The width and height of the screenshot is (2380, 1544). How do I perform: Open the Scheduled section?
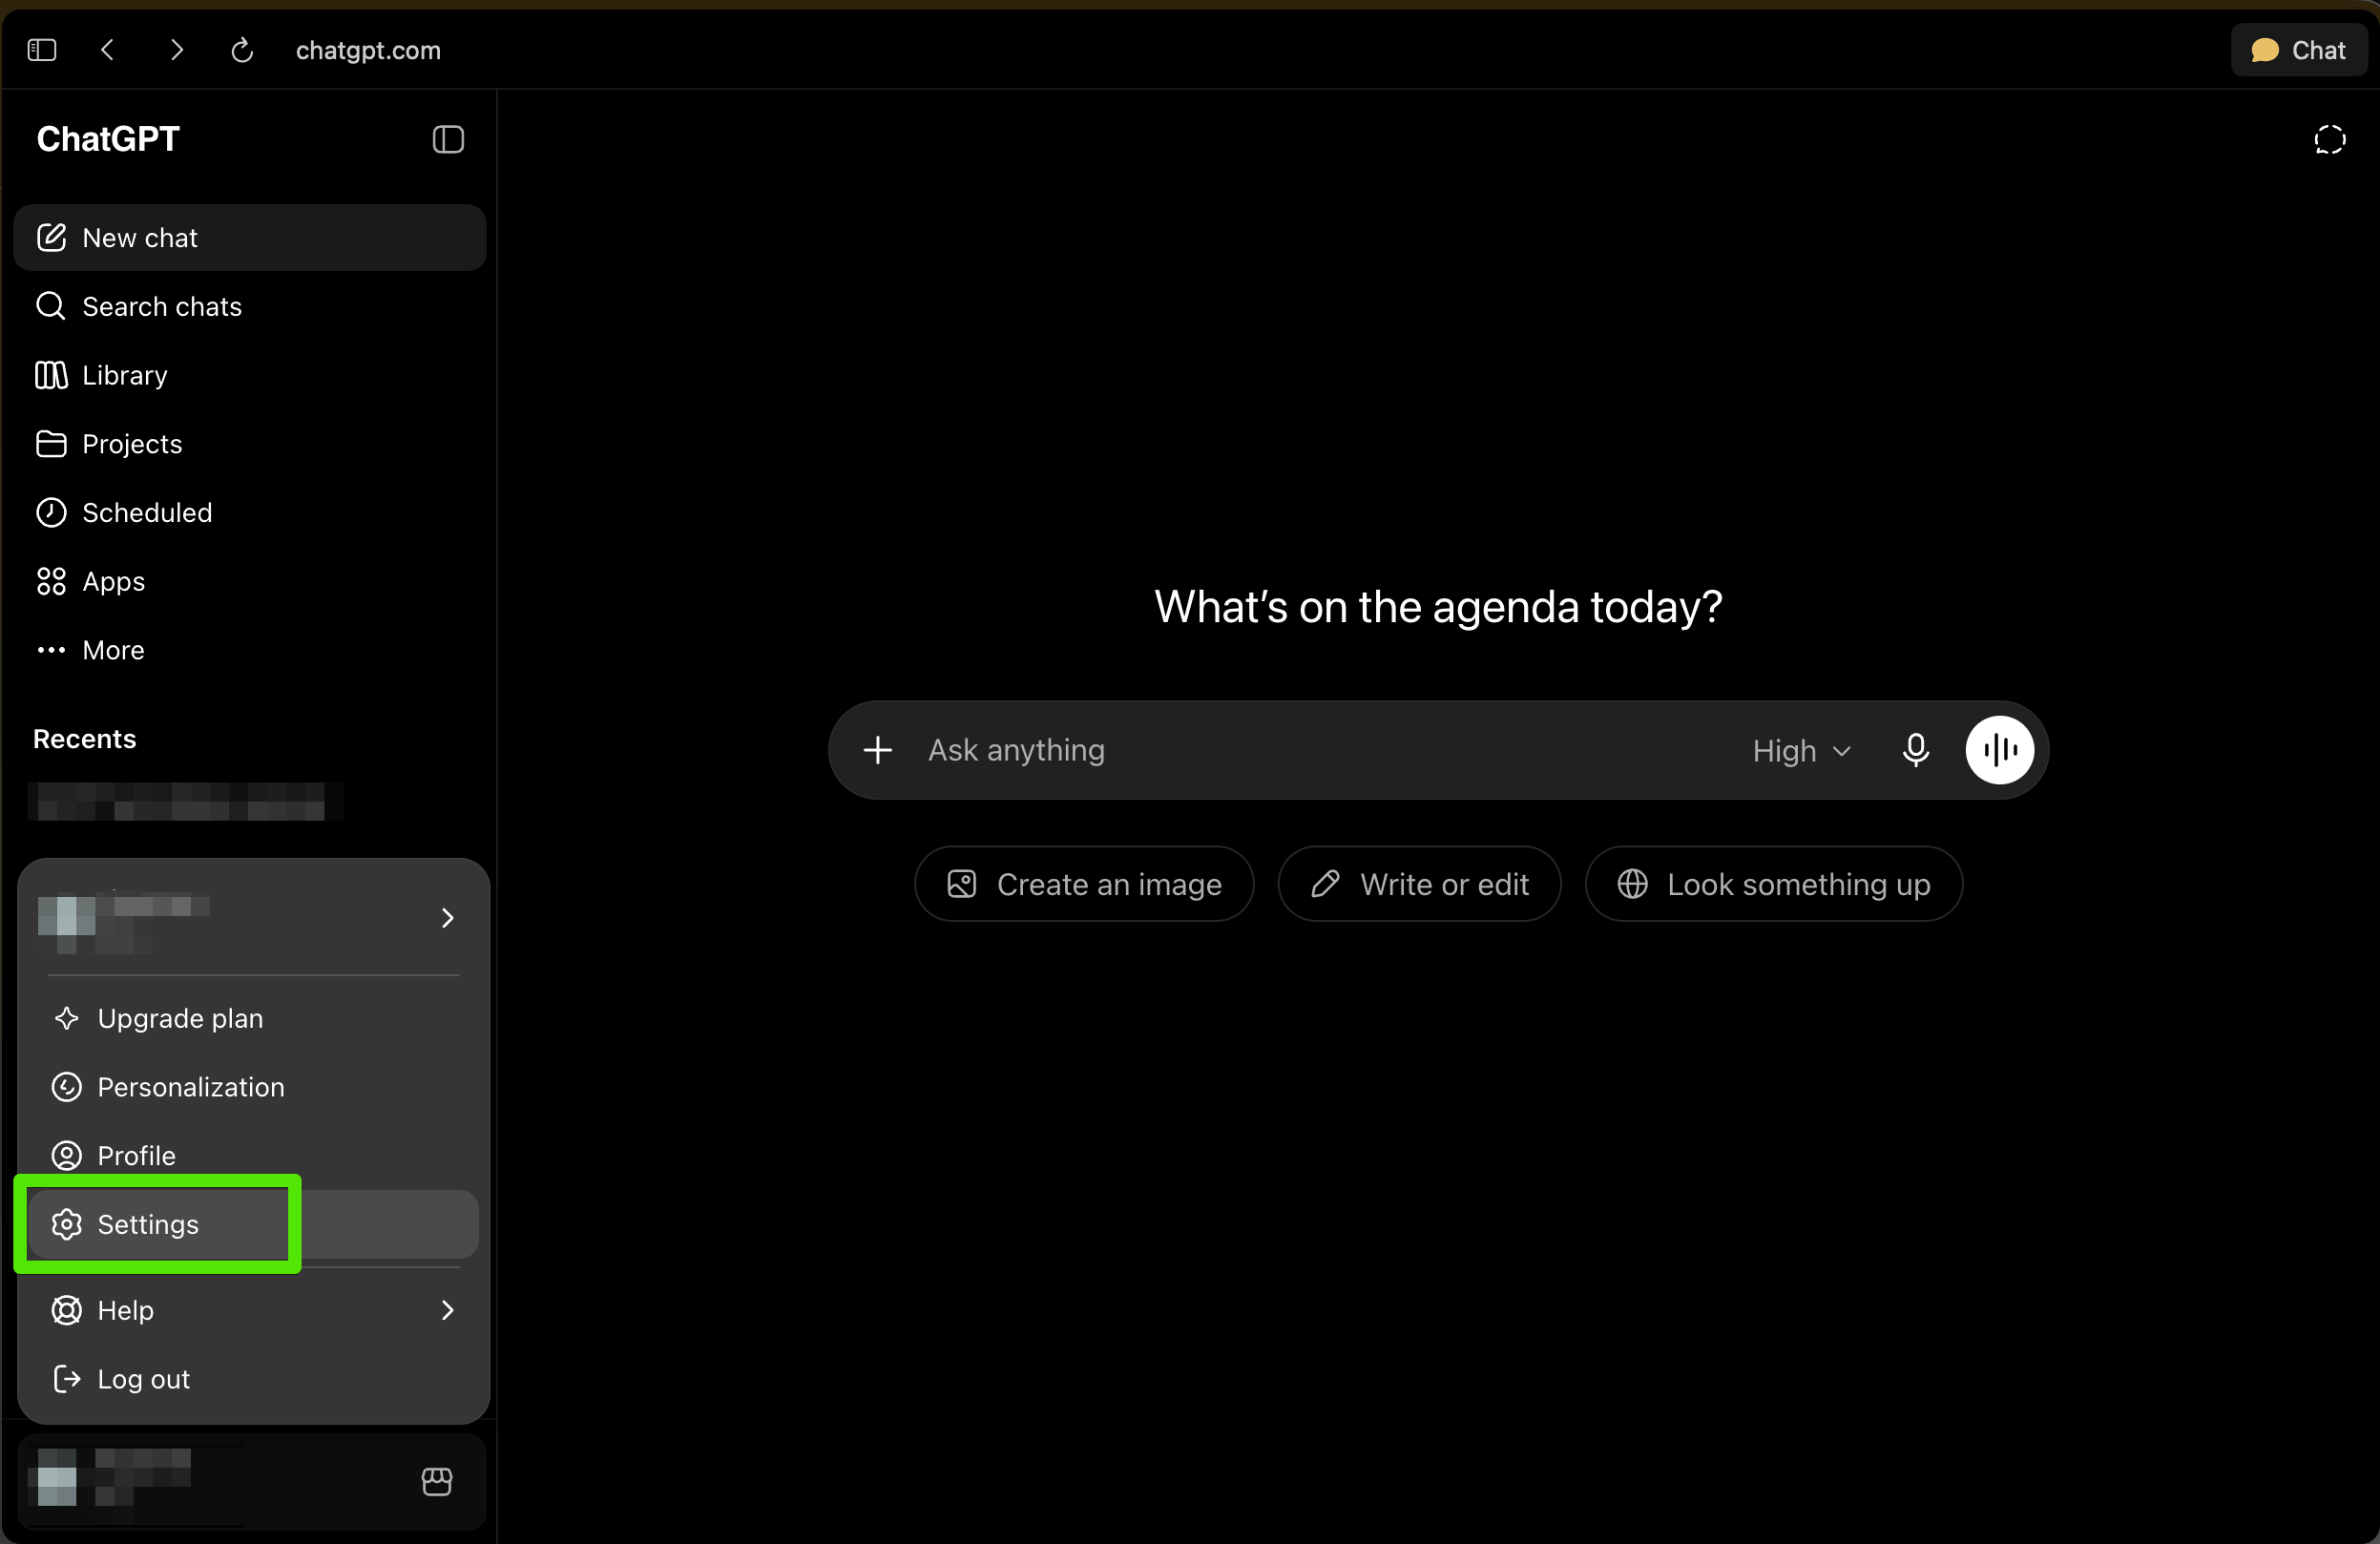(x=250, y=512)
